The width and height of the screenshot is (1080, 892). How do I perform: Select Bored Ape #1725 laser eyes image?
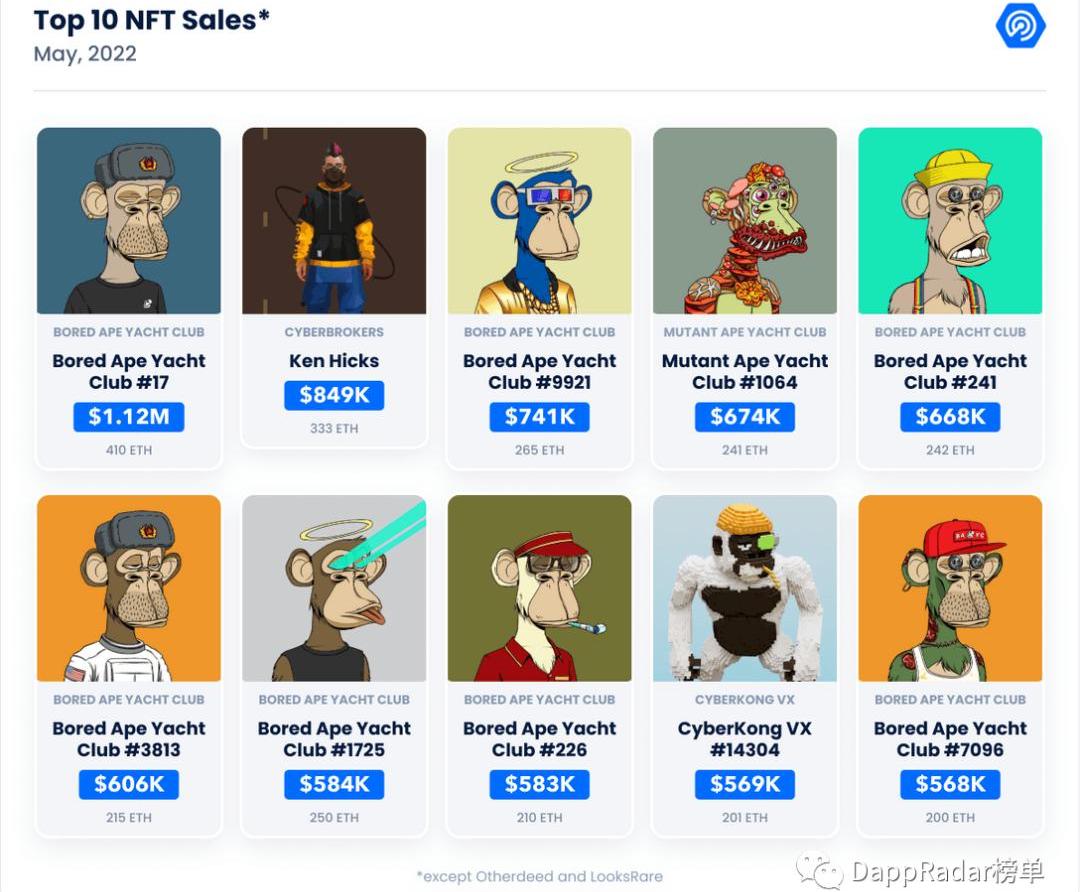point(334,588)
